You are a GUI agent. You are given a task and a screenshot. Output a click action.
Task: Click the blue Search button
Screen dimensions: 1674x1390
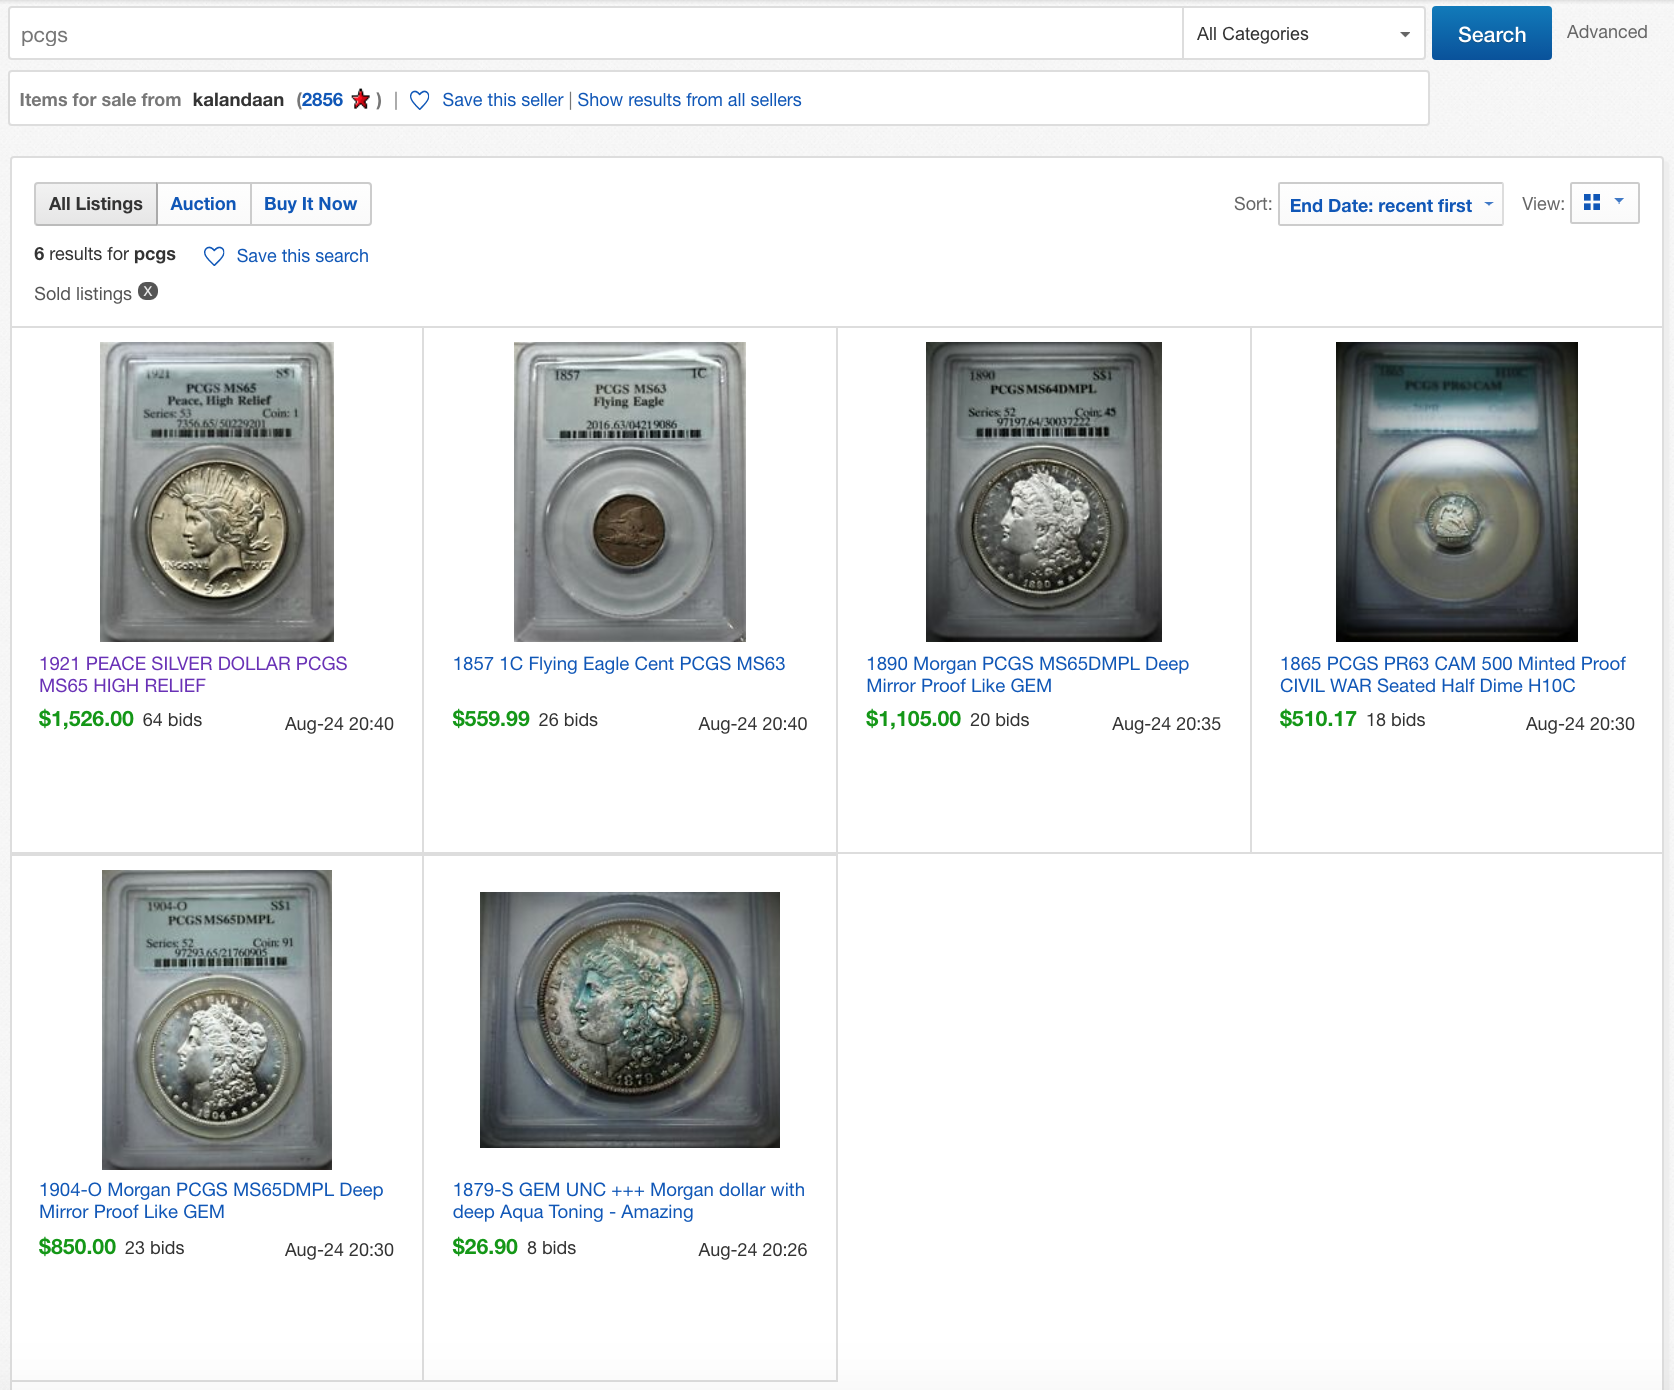1491,34
